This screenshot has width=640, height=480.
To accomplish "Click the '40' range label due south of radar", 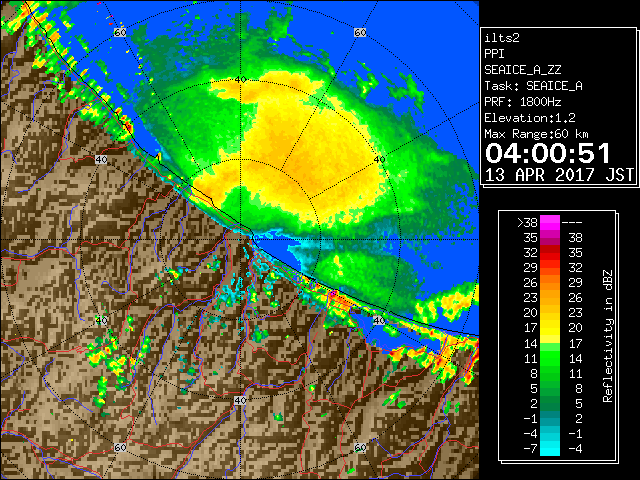I will [240, 400].
